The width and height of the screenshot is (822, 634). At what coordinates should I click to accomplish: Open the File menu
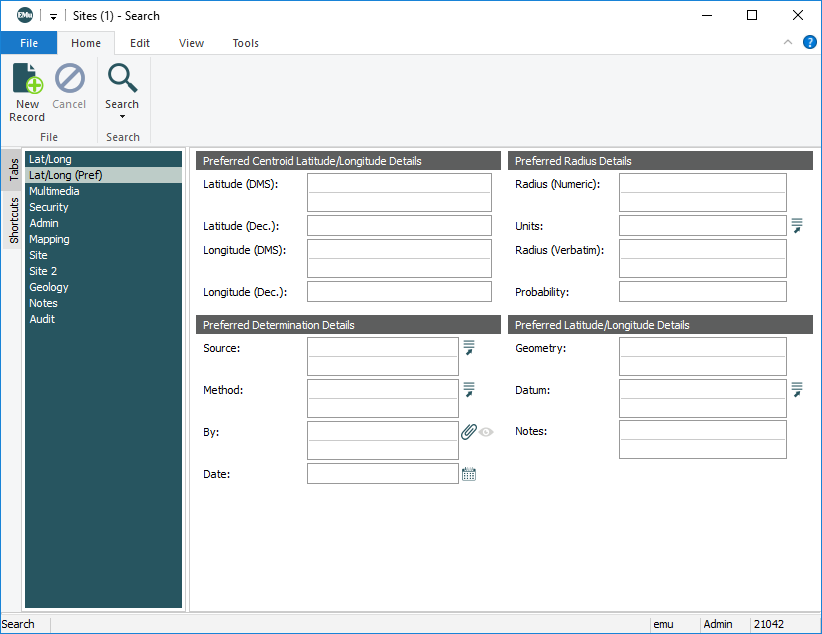coord(29,43)
